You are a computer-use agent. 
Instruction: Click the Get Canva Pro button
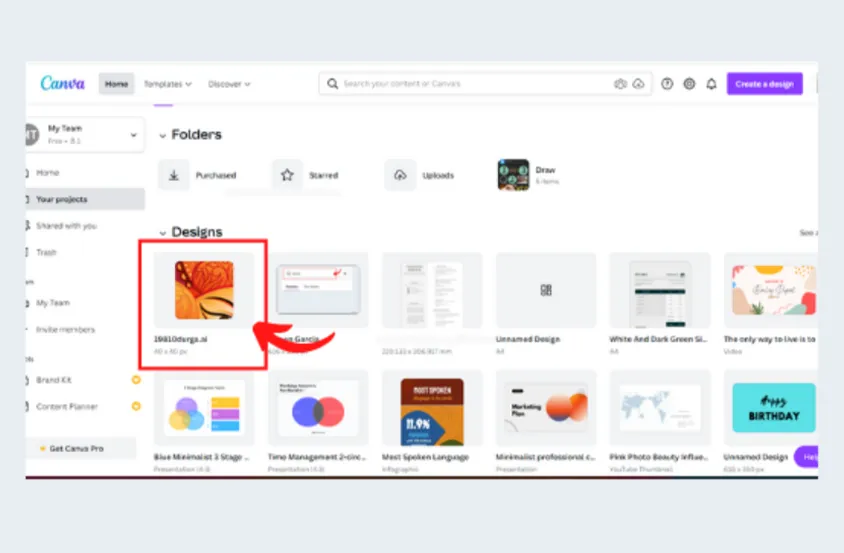click(81, 448)
